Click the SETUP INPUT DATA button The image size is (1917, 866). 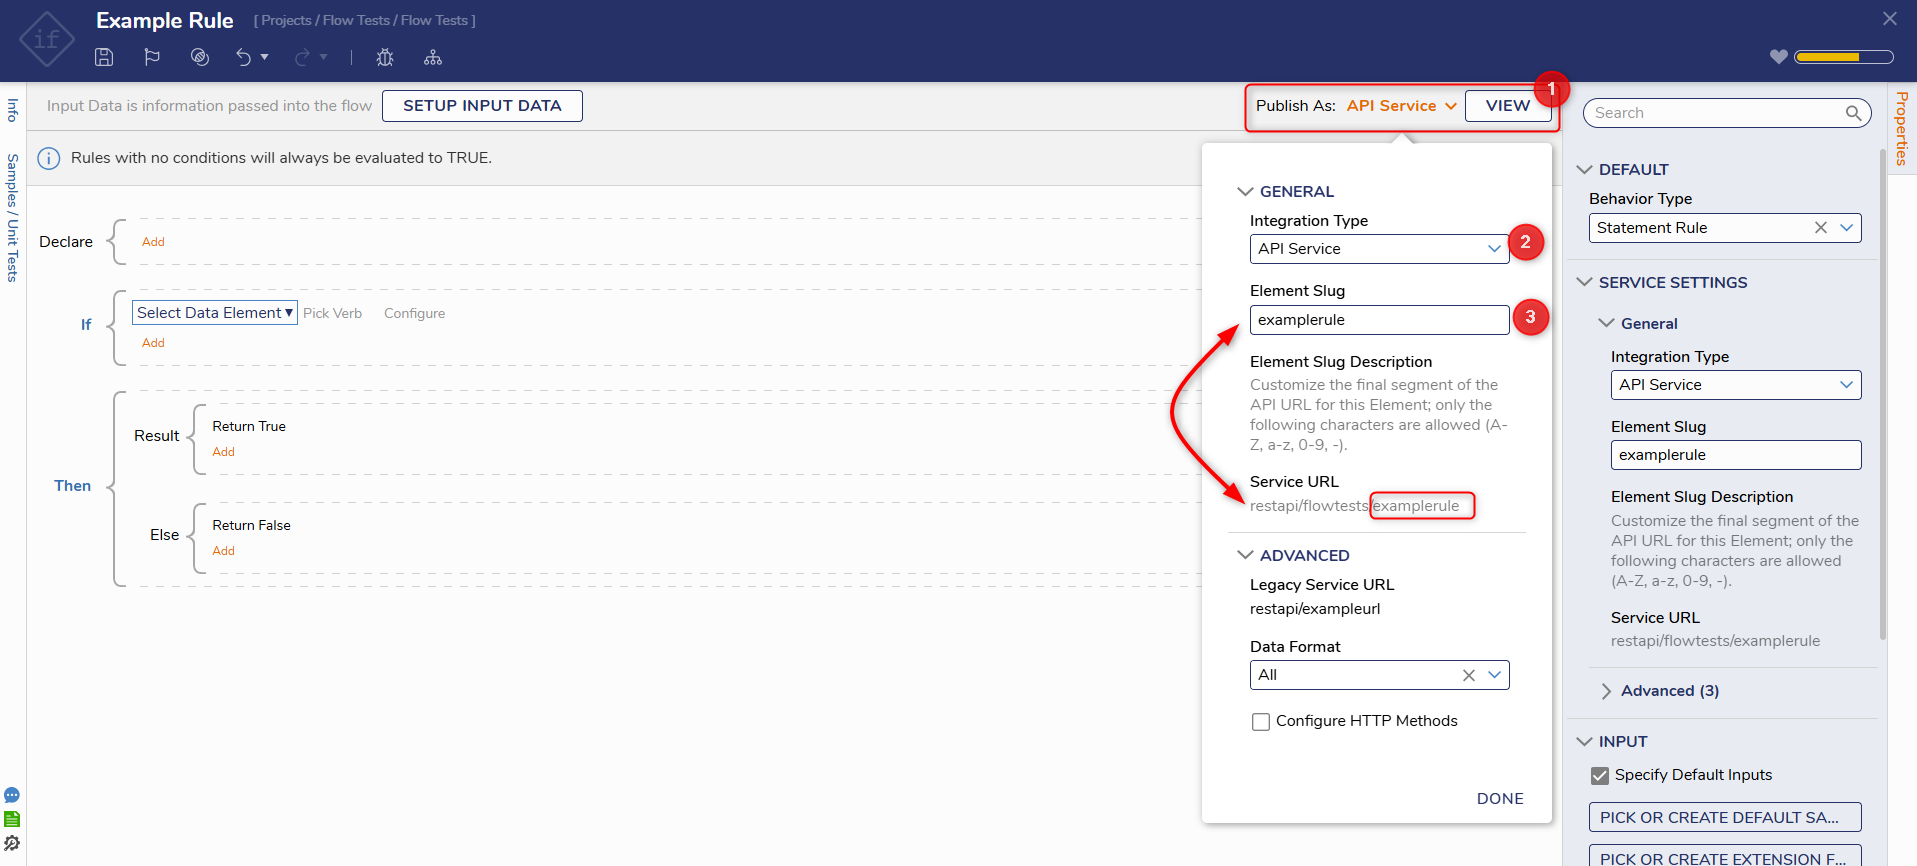[482, 106]
